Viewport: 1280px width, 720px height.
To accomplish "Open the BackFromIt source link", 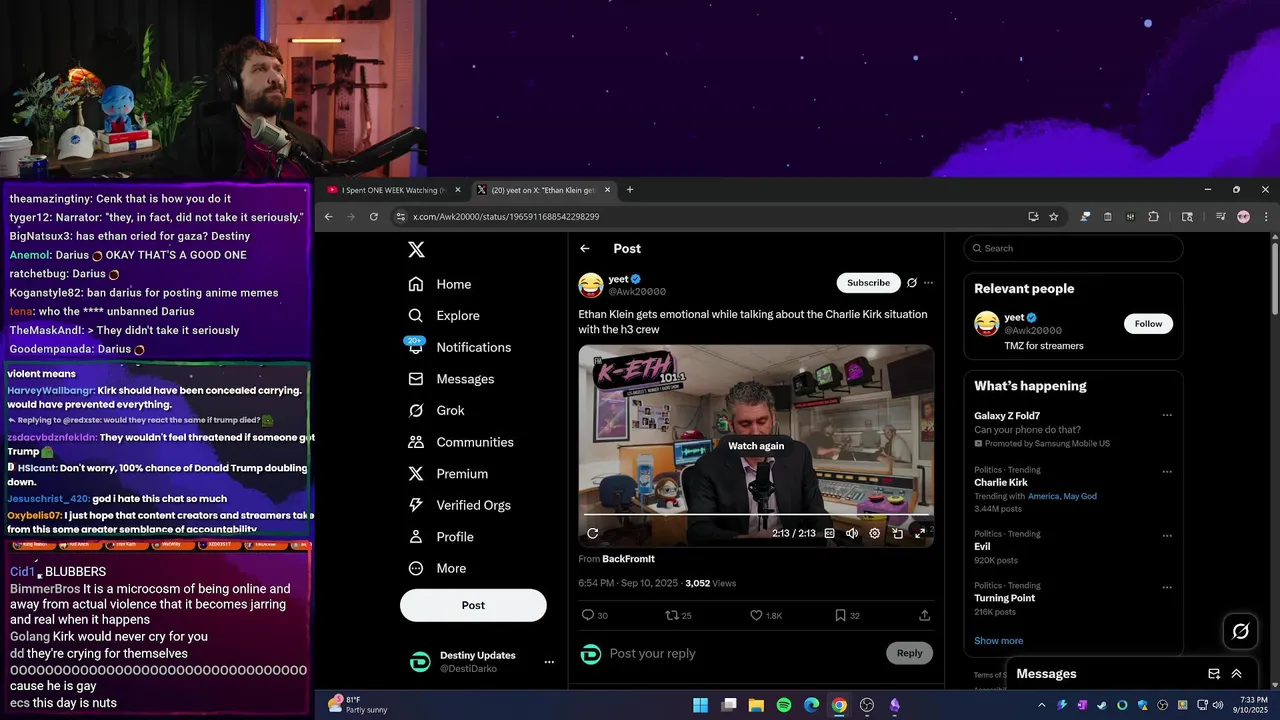I will coord(628,559).
